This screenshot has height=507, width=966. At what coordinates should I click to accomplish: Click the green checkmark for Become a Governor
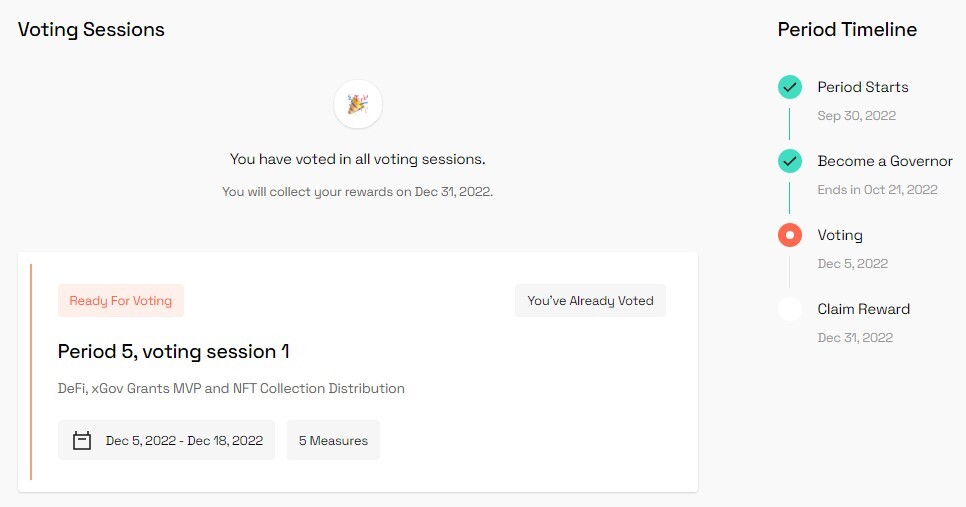790,161
